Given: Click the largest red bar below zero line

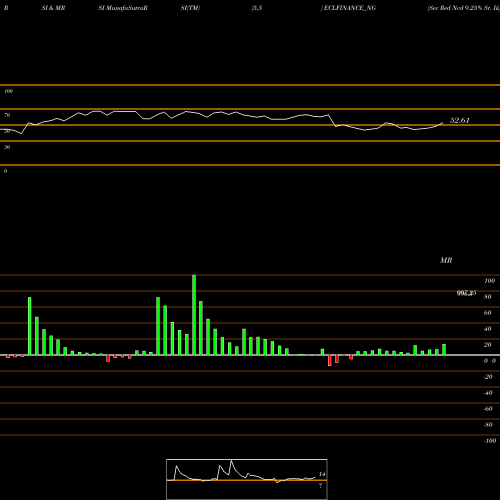Looking at the screenshot, I should [x=330, y=360].
